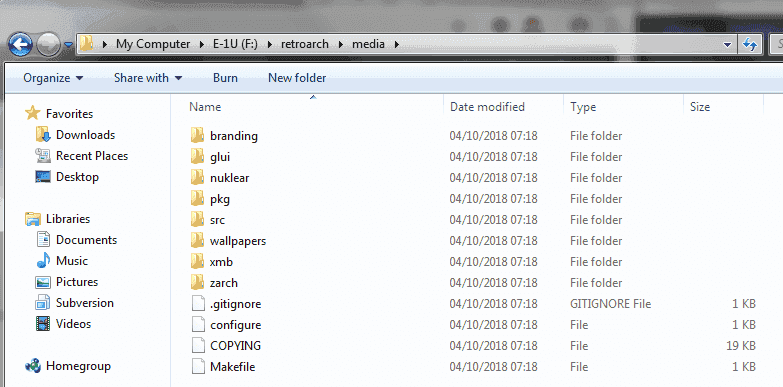Refresh the media folder view

(x=749, y=44)
